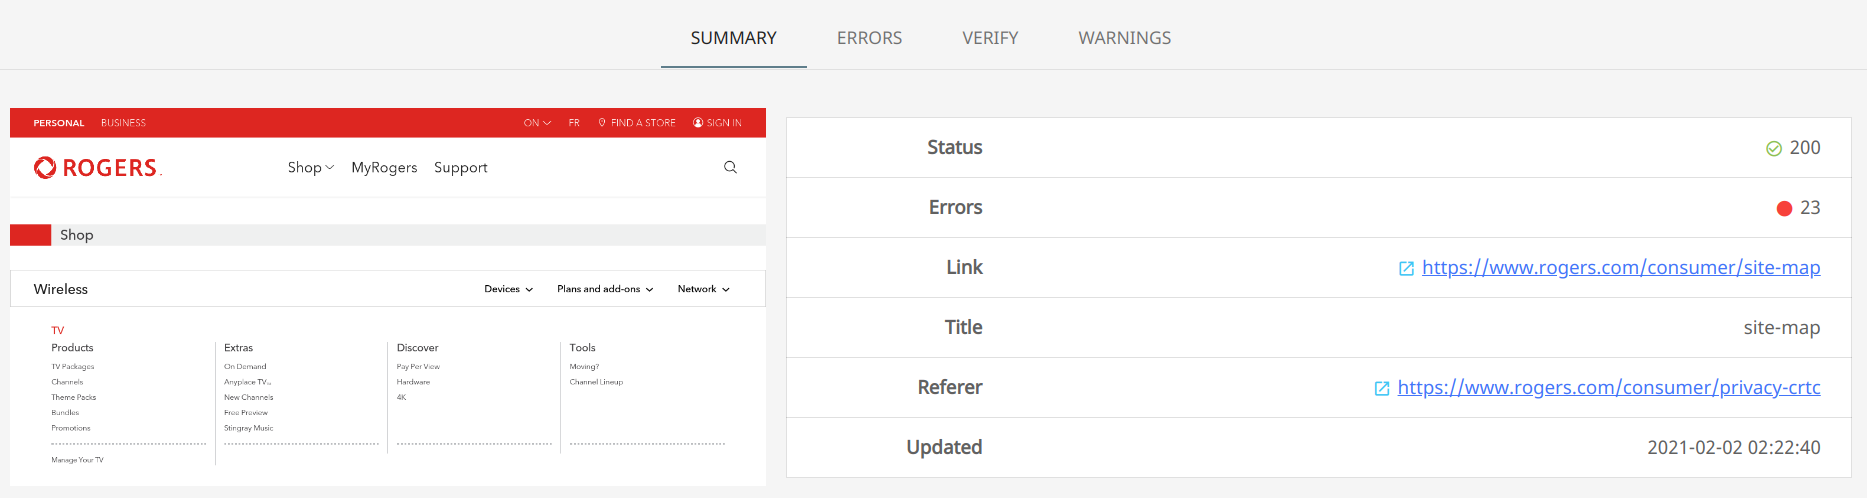Viewport: 1867px width, 498px height.
Task: Click Free Preview under Extras
Action: click(x=246, y=412)
